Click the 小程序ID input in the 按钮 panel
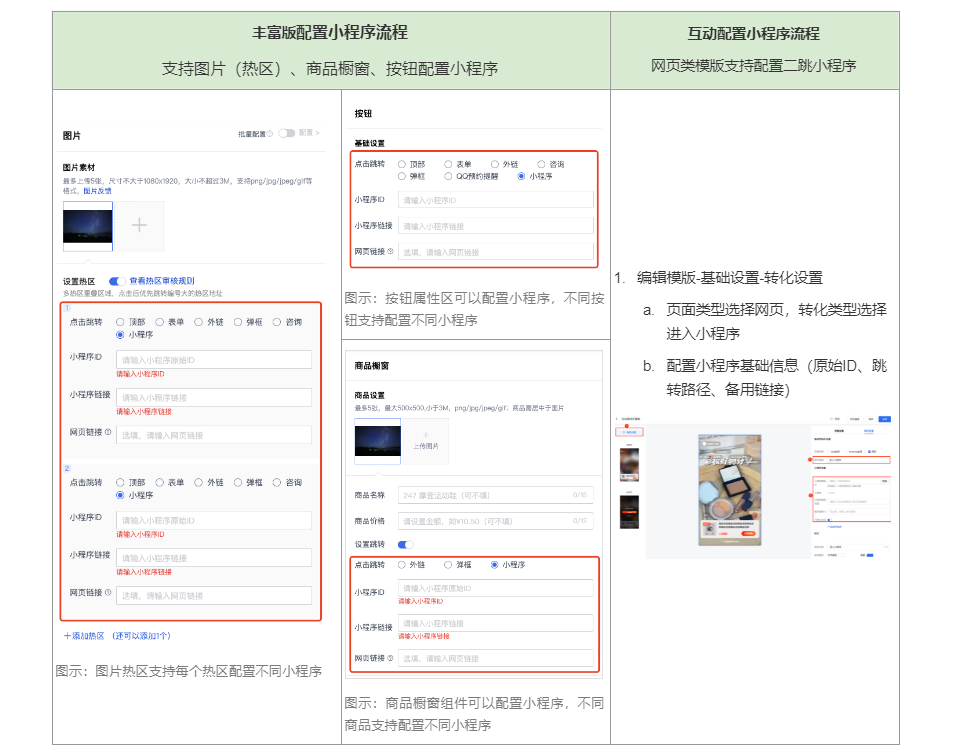This screenshot has height=754, width=966. [x=495, y=200]
